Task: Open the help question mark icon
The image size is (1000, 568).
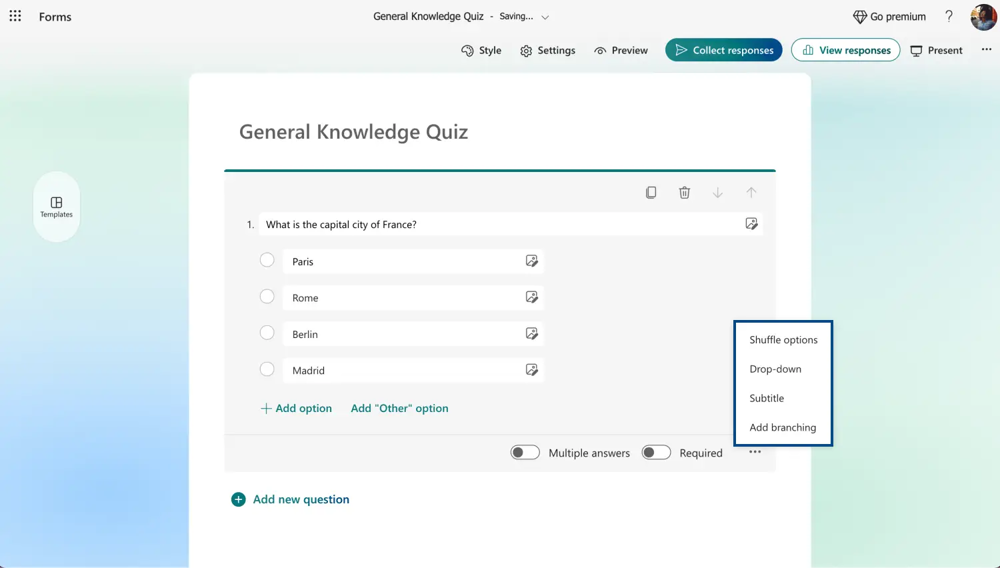Action: point(949,16)
